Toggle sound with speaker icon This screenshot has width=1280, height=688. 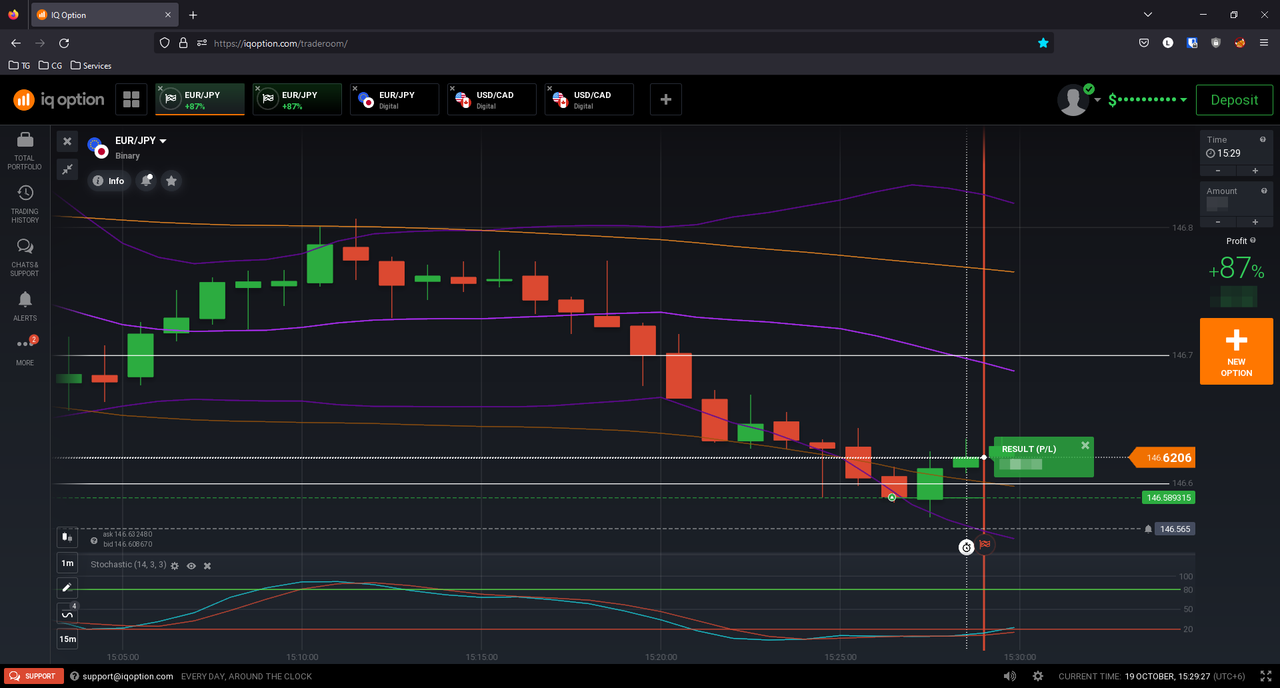1010,676
